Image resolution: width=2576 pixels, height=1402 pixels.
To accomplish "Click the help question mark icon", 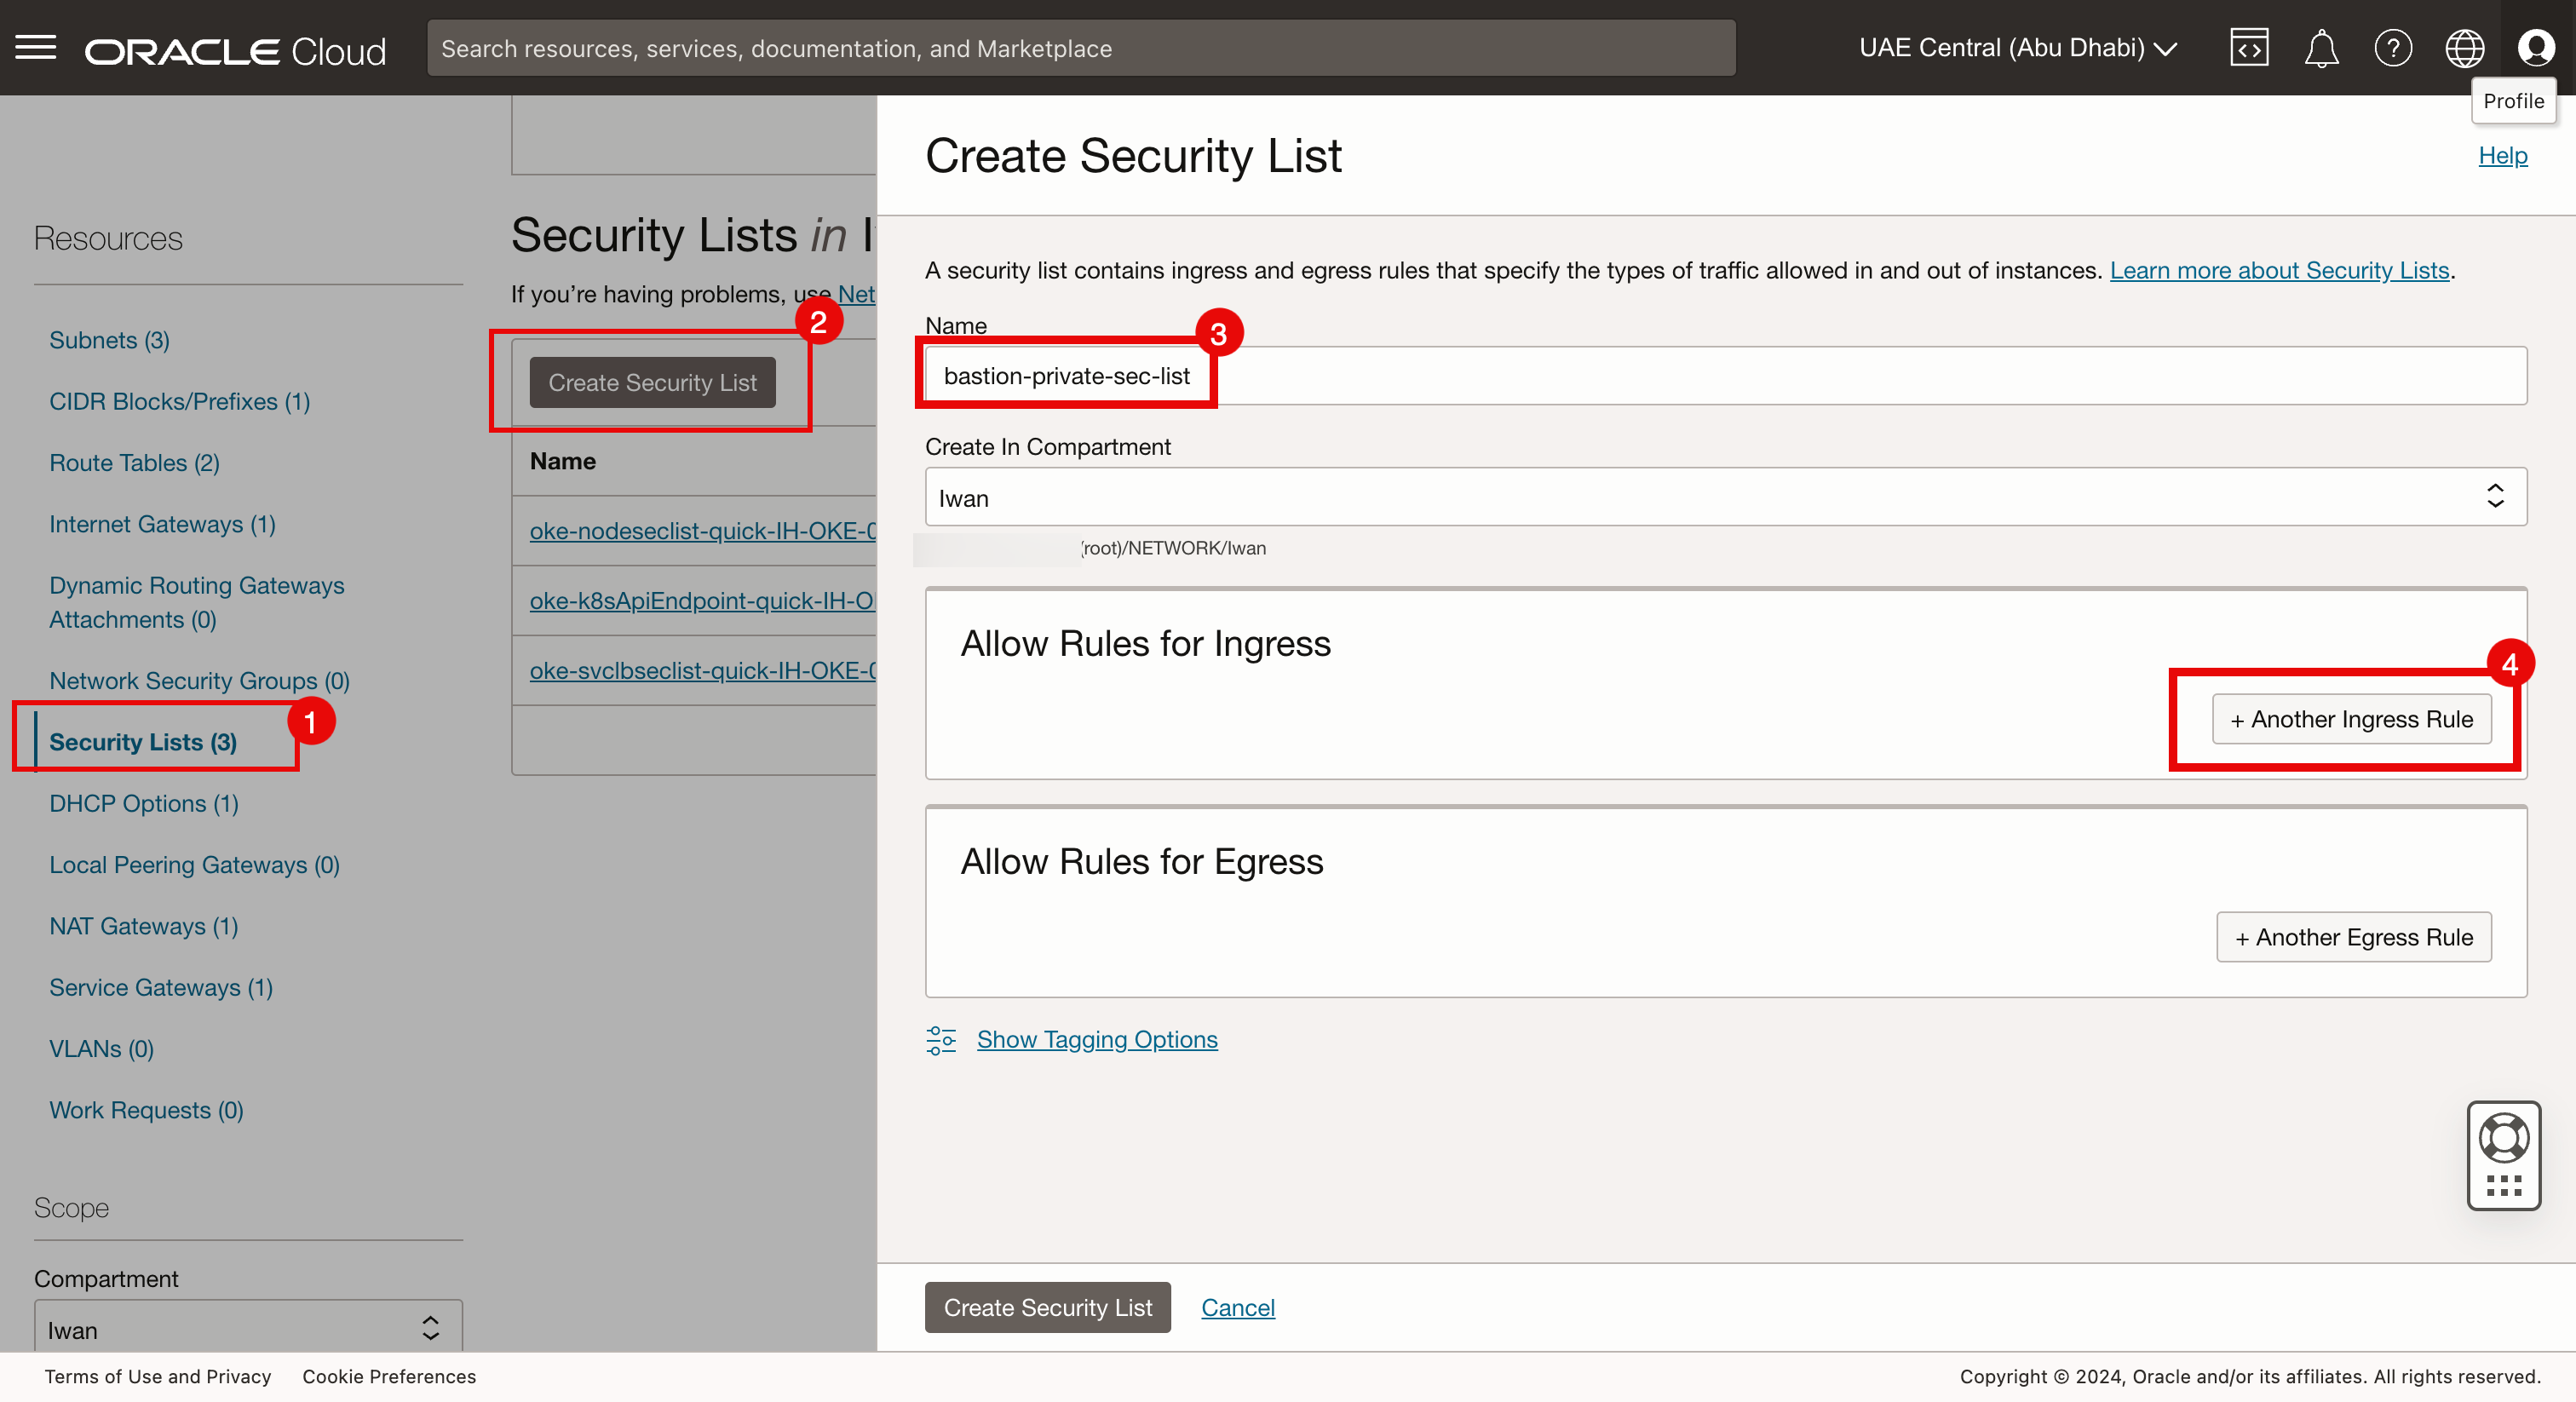I will pos(2393,48).
